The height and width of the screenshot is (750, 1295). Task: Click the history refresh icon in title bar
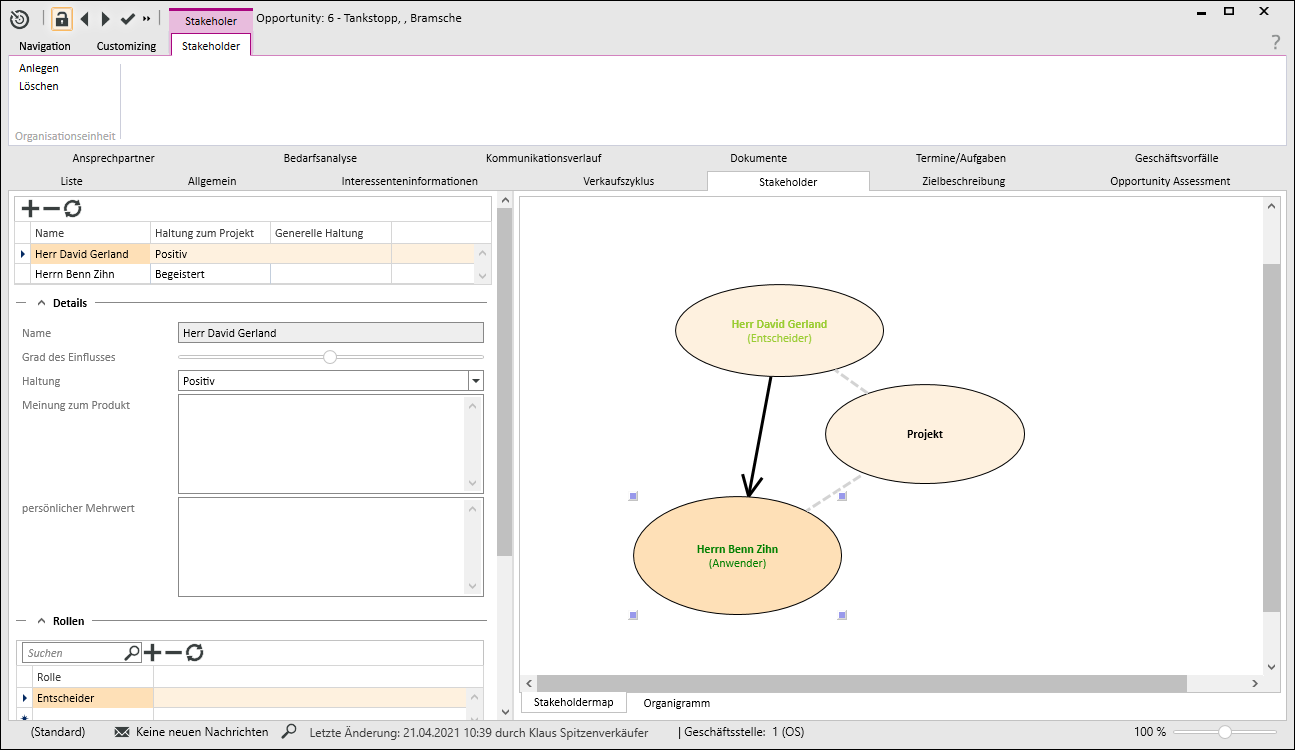click(x=19, y=18)
